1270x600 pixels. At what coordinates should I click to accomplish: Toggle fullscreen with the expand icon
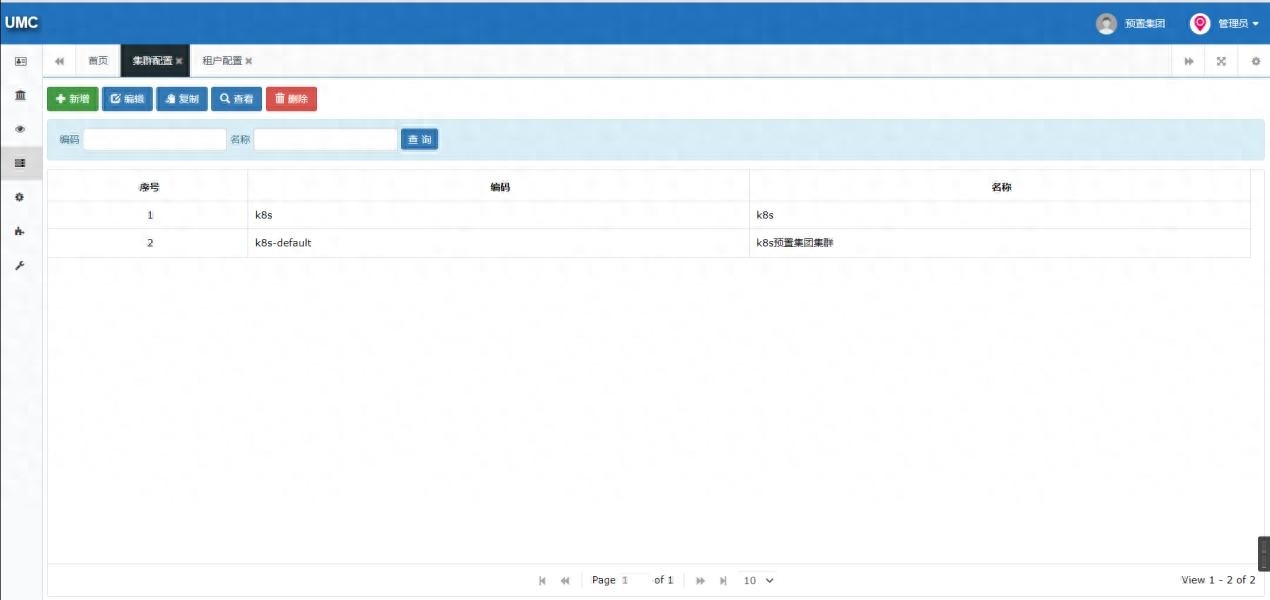point(1221,61)
